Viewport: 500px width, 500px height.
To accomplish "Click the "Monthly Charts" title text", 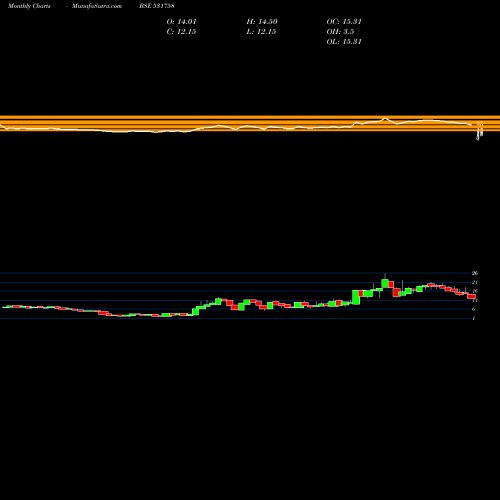I will coord(29,6).
